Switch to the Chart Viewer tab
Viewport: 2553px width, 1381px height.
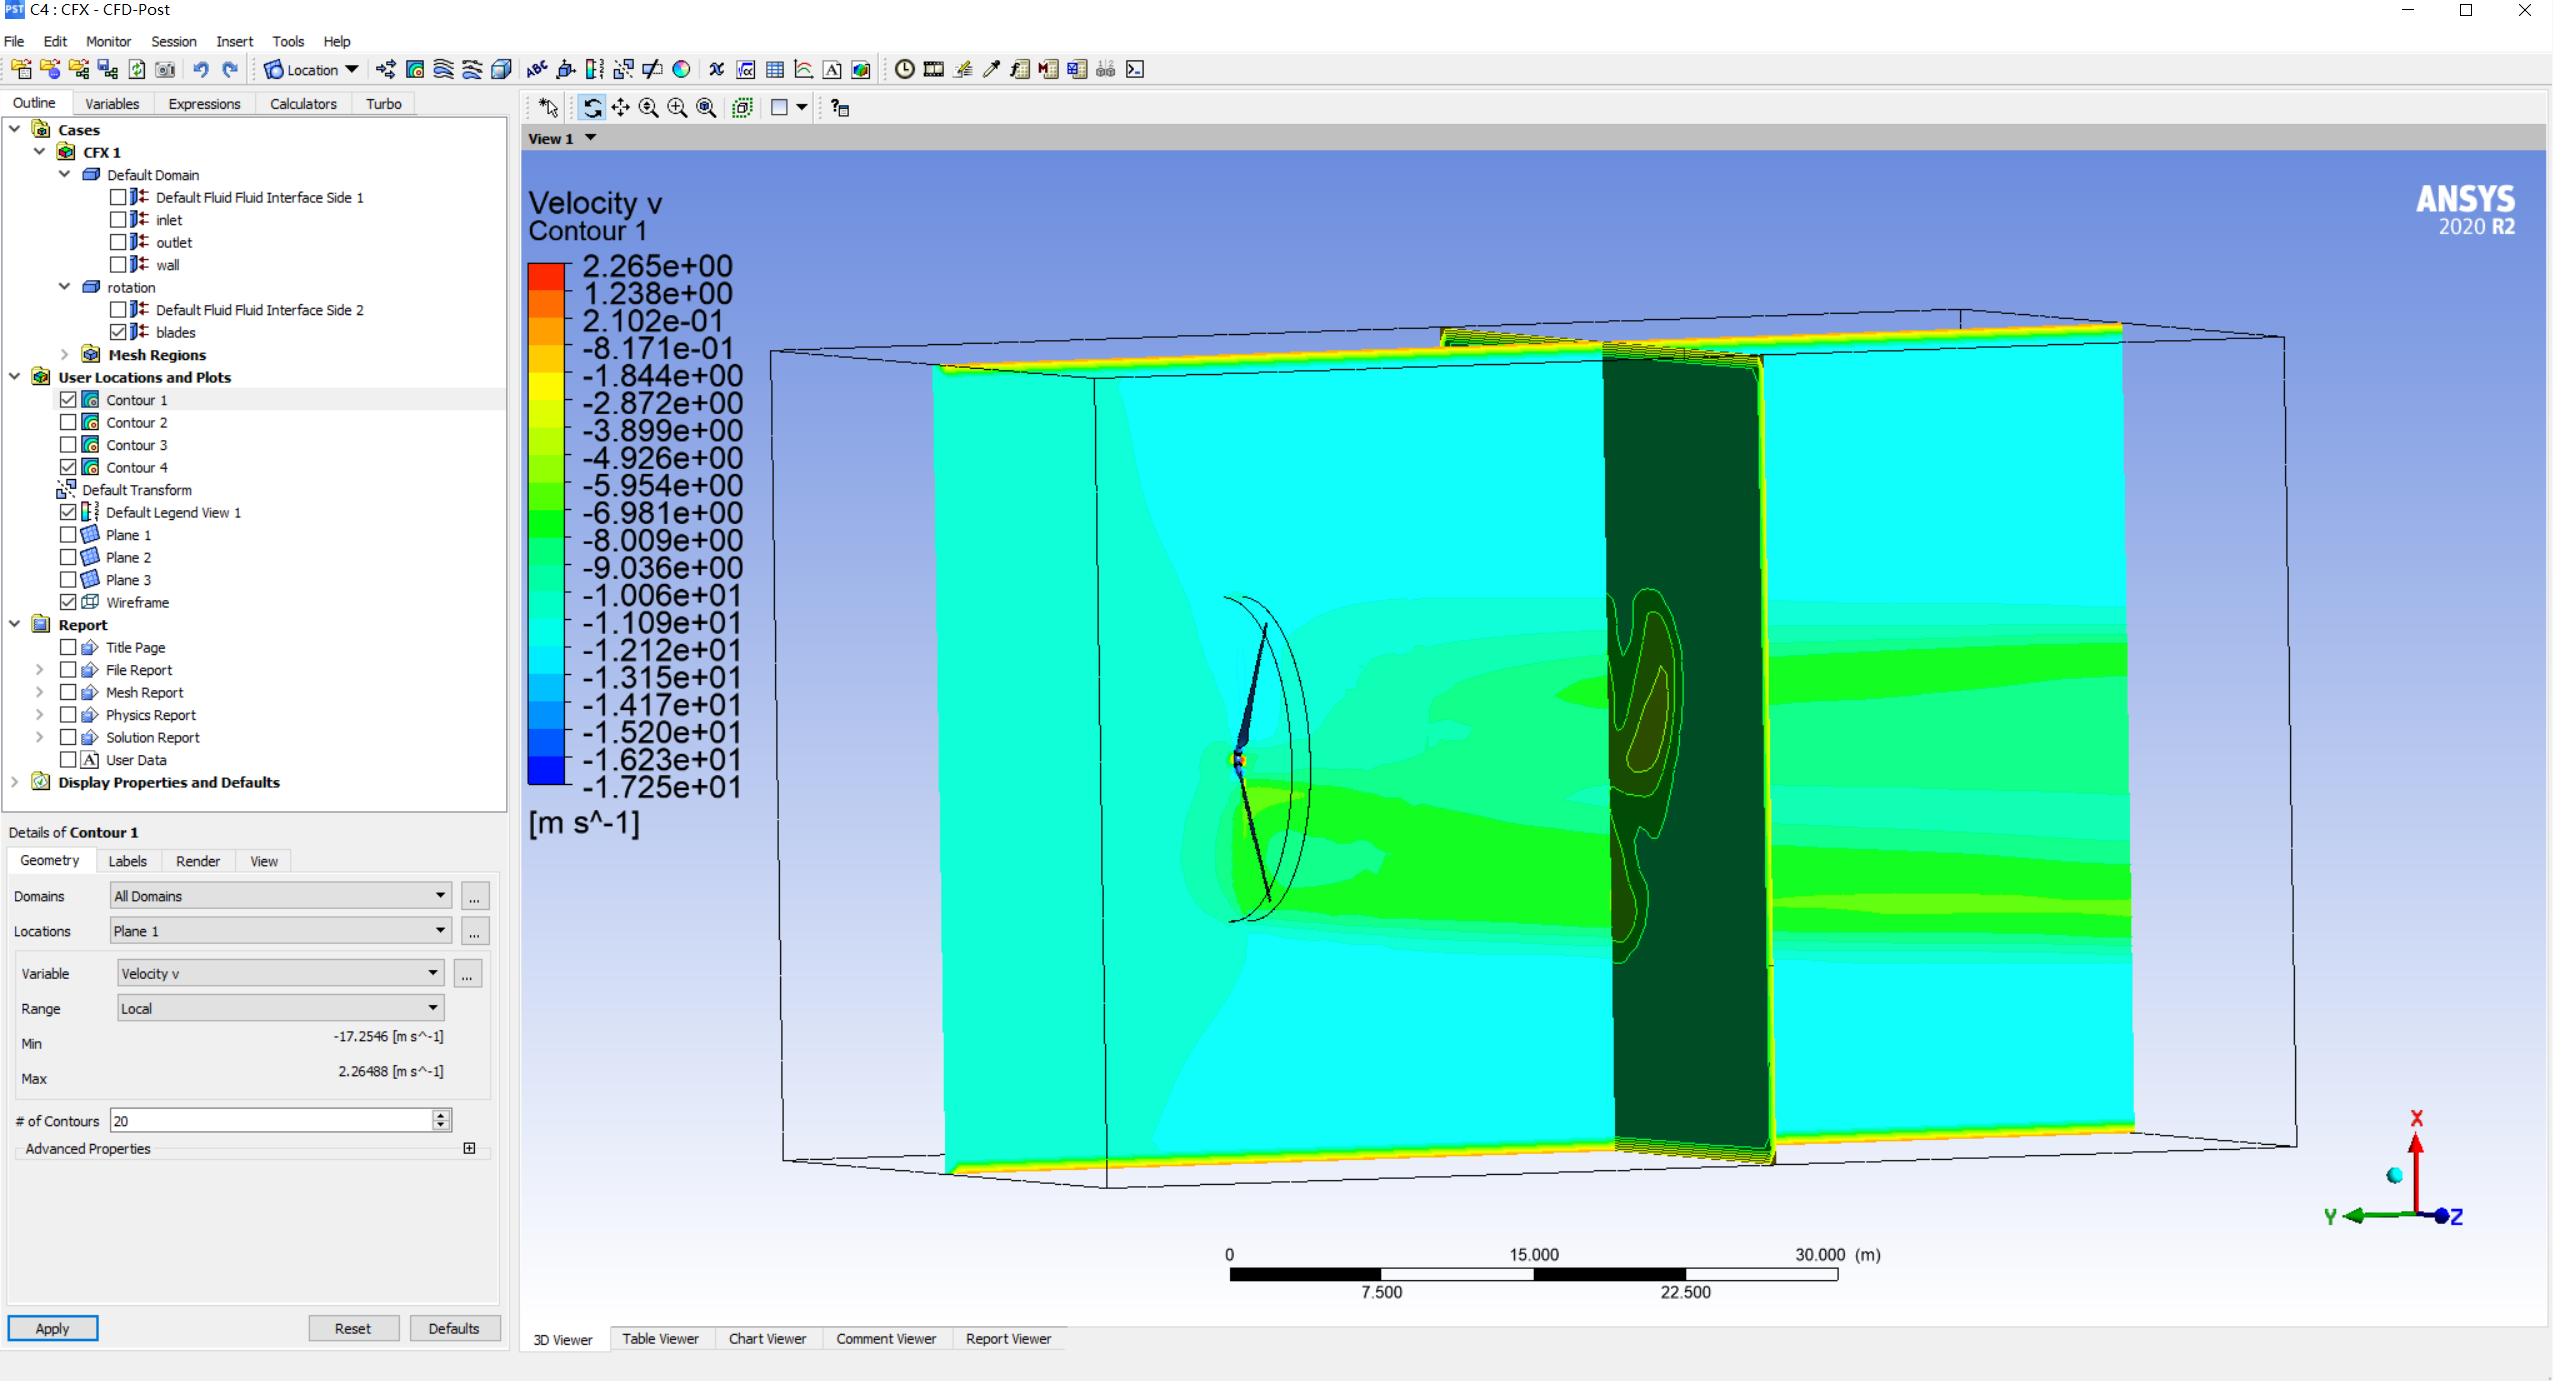click(x=767, y=1339)
